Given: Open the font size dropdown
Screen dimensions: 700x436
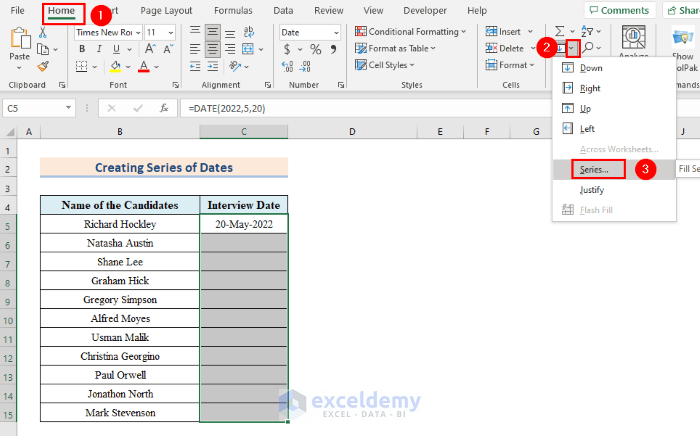Looking at the screenshot, I should point(171,33).
